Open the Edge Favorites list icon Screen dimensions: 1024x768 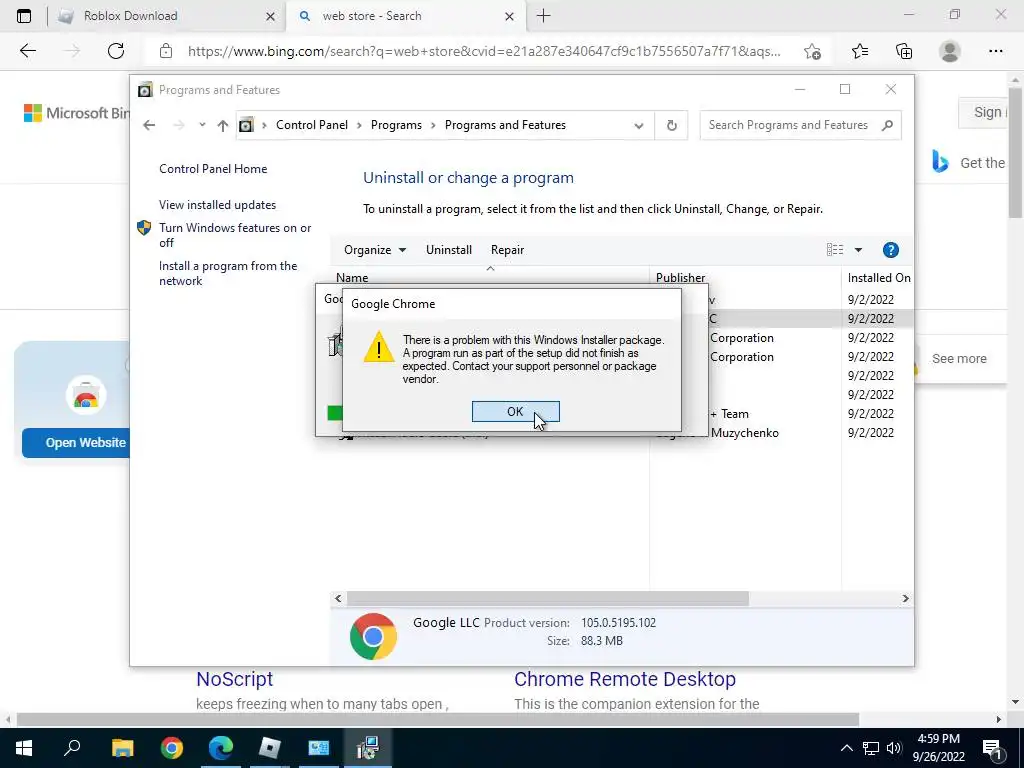point(860,51)
